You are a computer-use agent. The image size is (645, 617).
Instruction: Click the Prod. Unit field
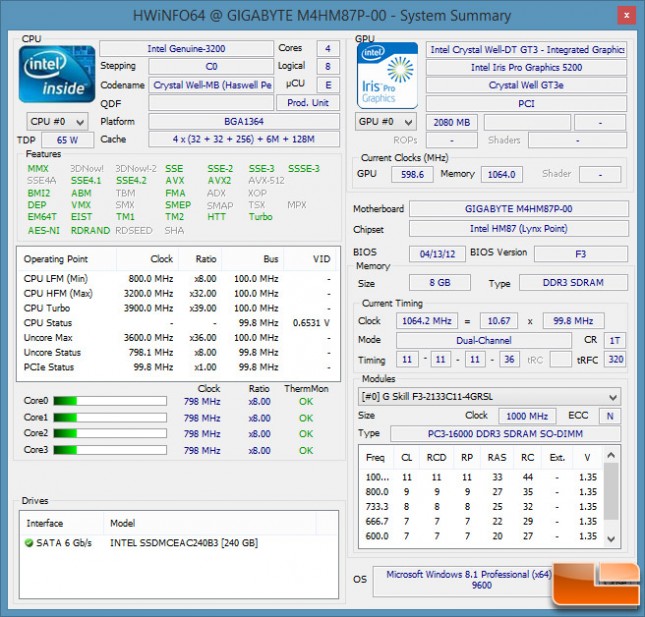coord(308,103)
